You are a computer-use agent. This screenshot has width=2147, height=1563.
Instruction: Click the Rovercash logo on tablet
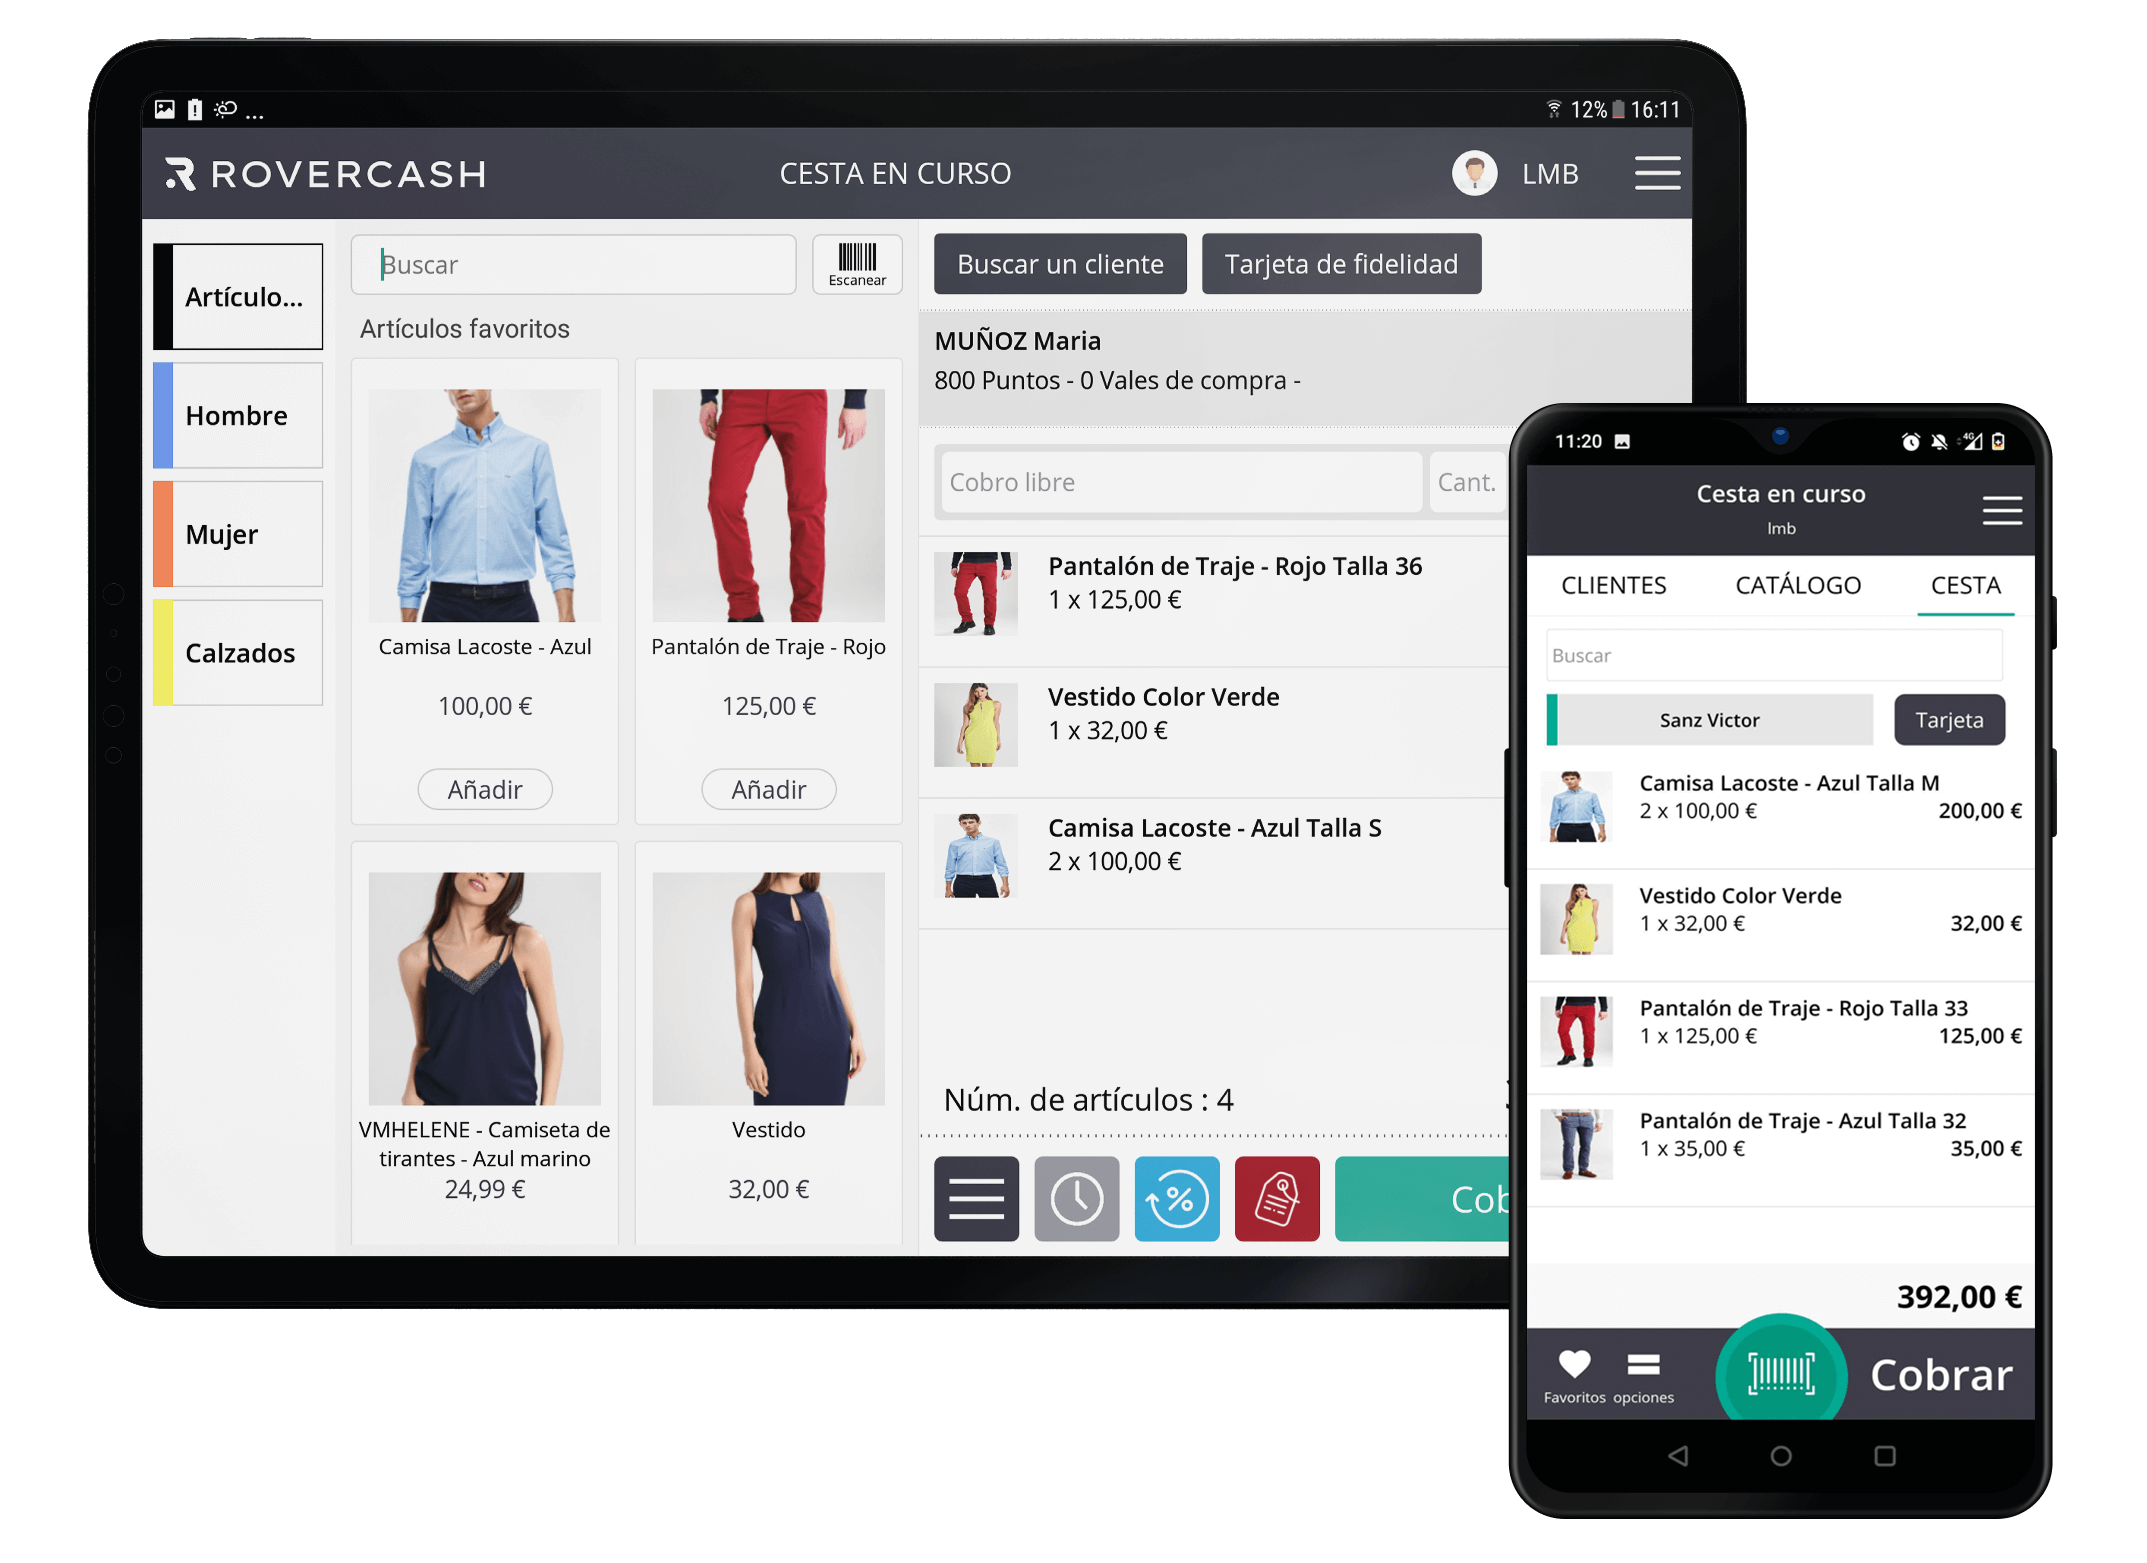coord(326,174)
